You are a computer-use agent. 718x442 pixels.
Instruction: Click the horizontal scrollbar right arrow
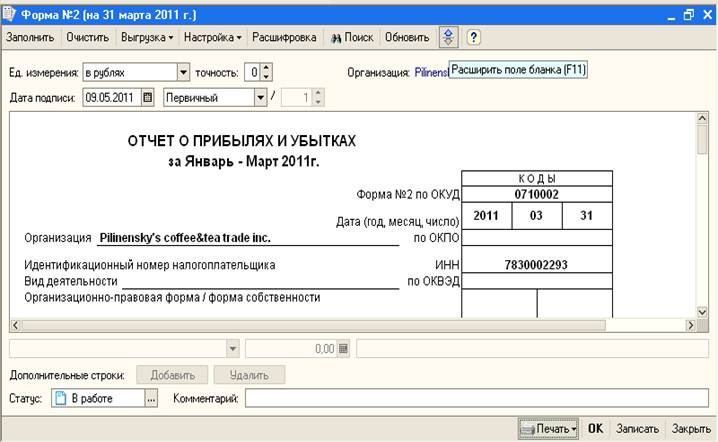(691, 326)
